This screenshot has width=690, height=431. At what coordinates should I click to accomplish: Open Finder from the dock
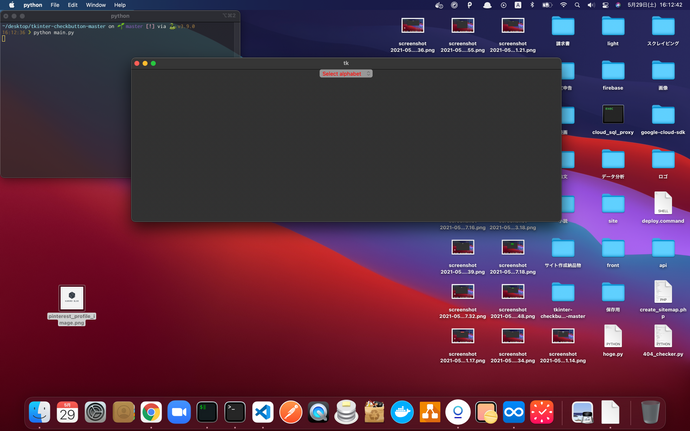pyautogui.click(x=40, y=411)
